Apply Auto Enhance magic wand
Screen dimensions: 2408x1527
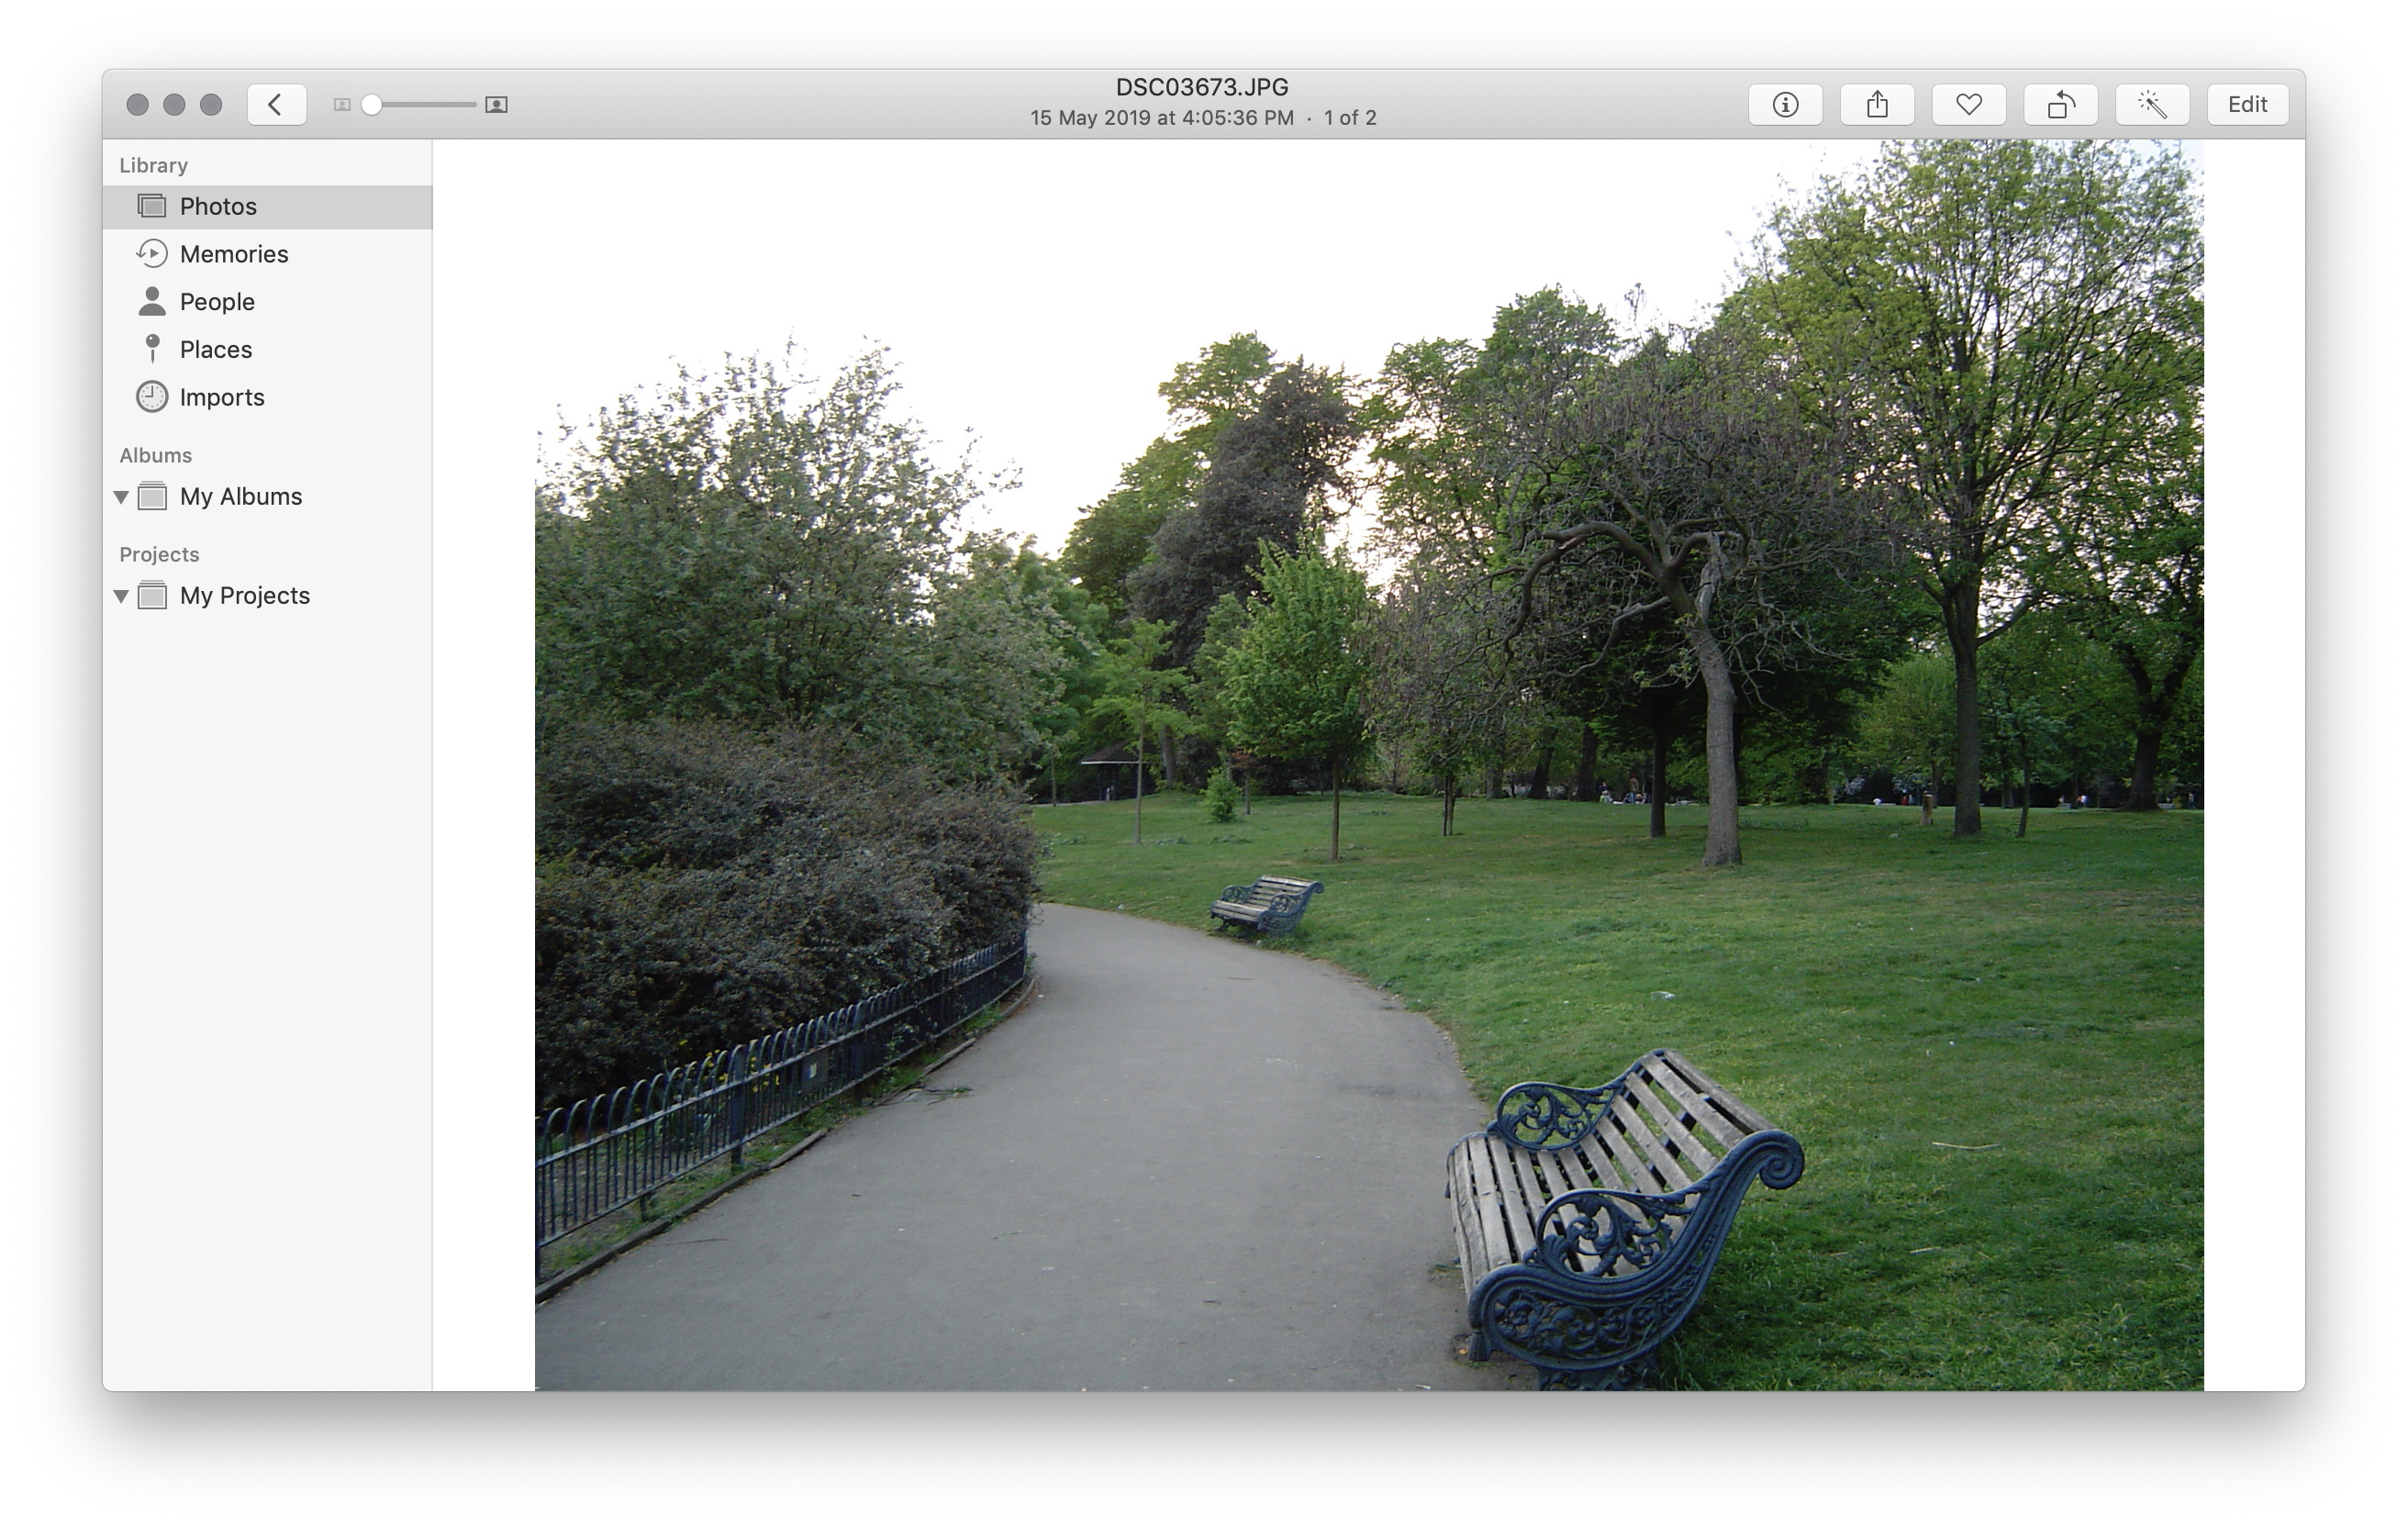[x=2152, y=104]
